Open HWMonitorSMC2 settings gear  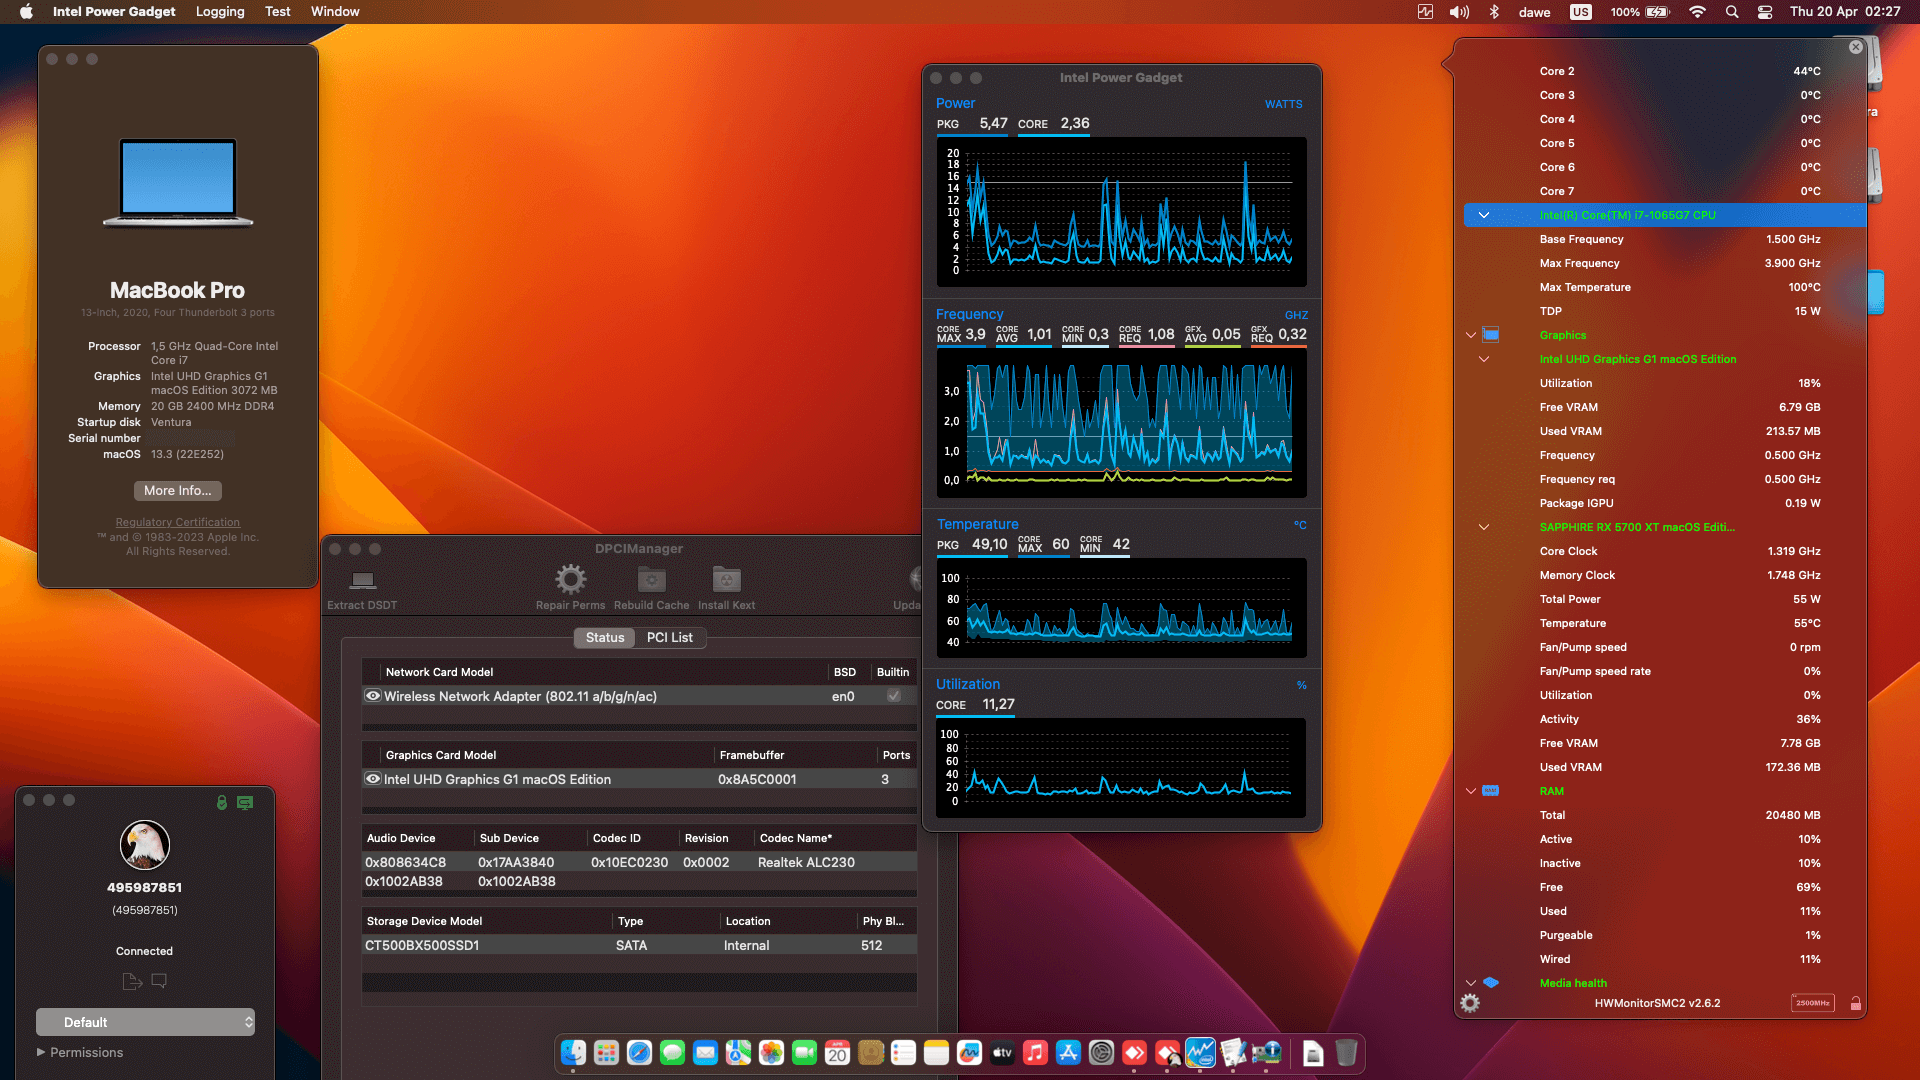[1469, 1003]
